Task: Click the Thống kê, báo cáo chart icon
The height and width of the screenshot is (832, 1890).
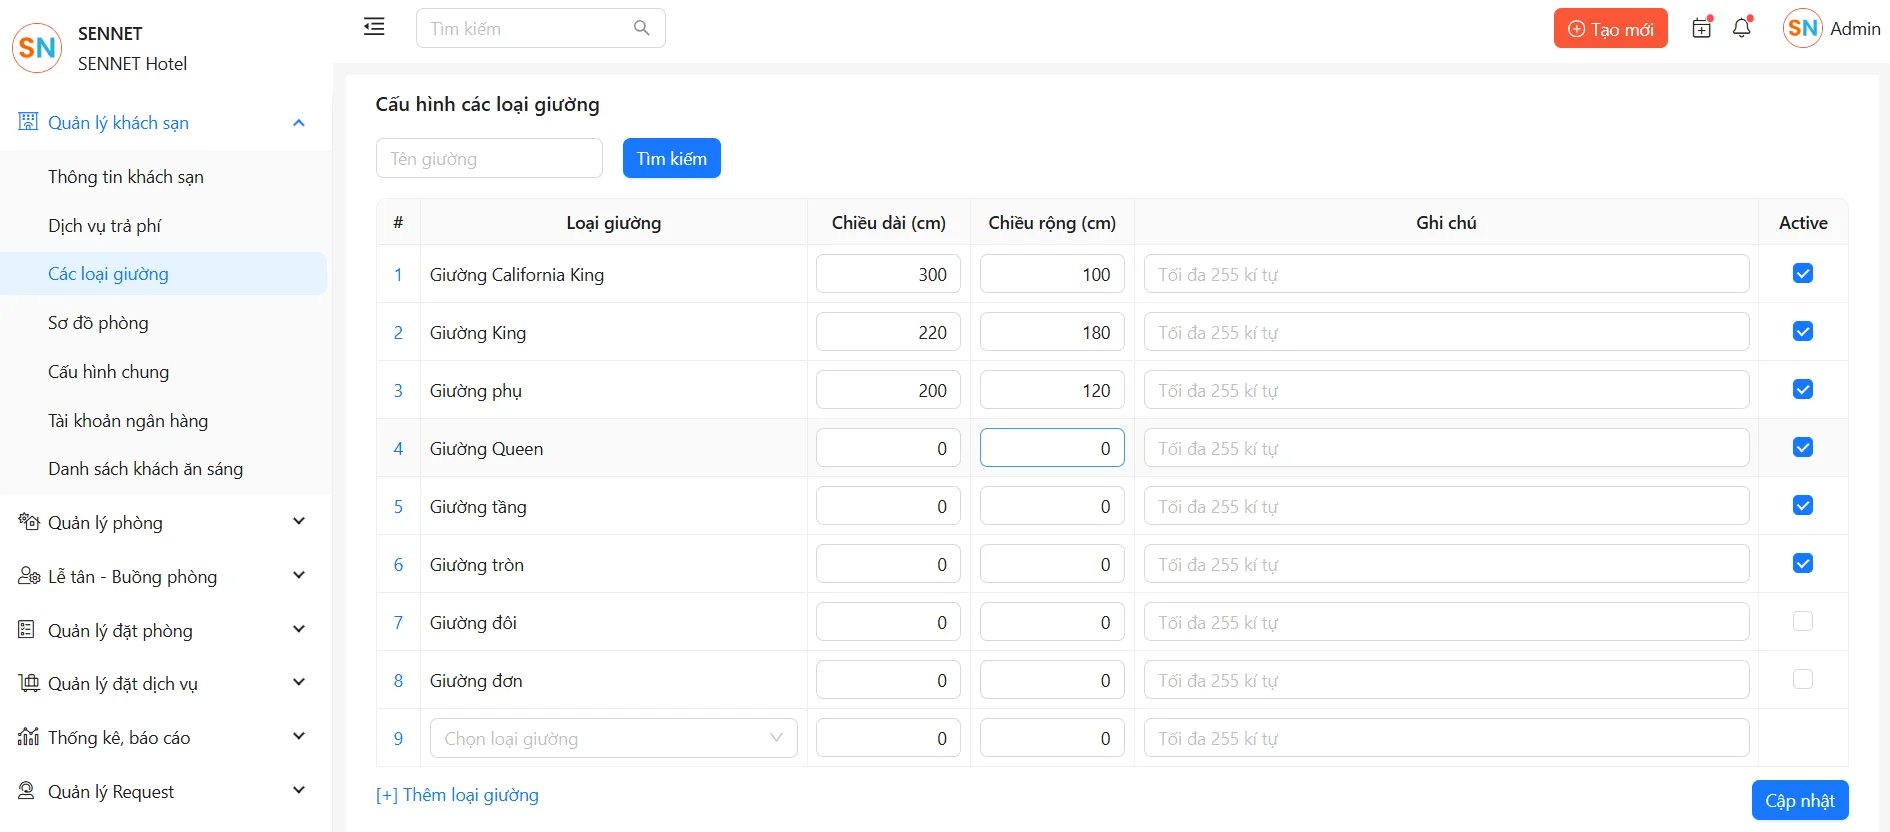Action: click(28, 737)
